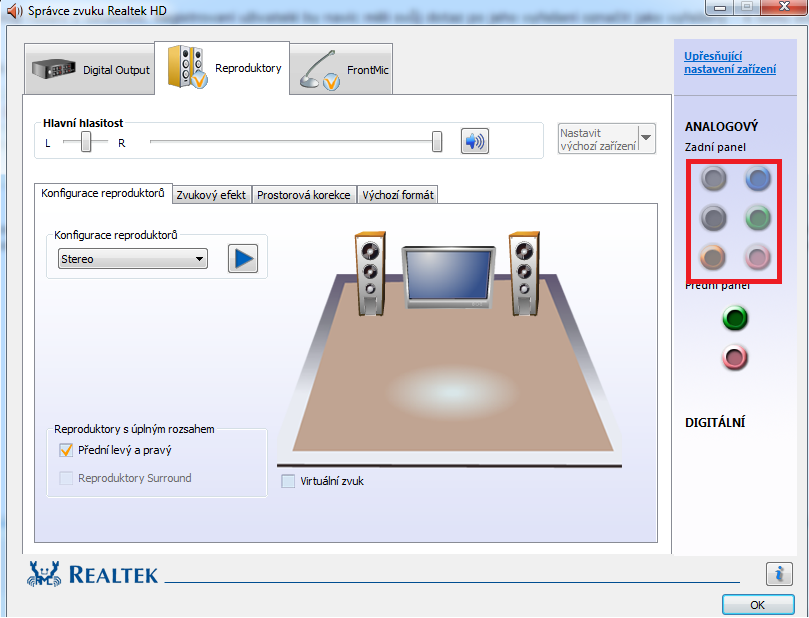Select the green rear panel jack
This screenshot has width=809, height=618.
[757, 217]
